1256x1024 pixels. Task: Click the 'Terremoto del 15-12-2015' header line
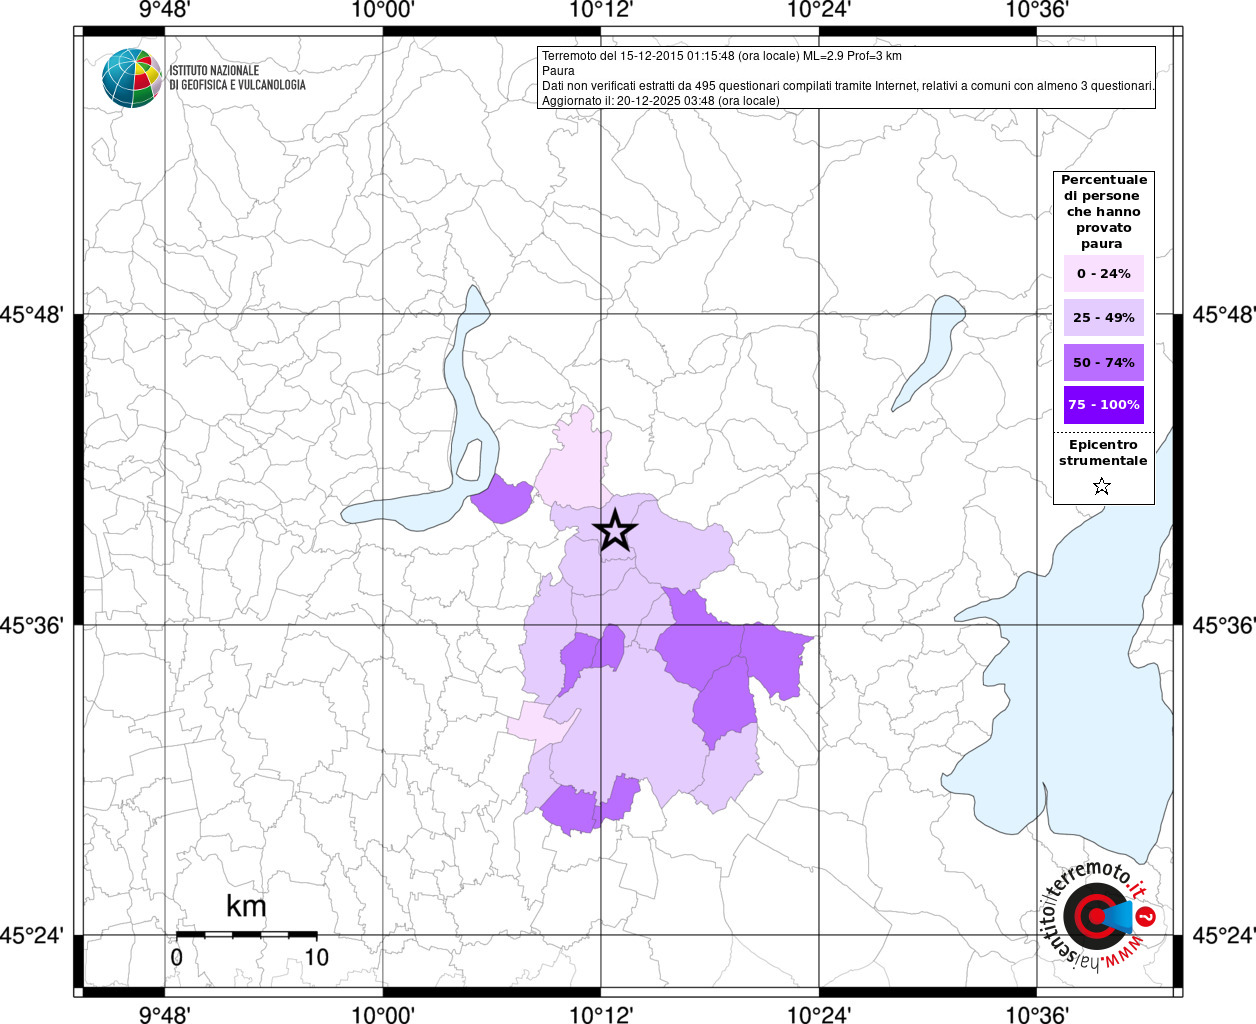tap(721, 56)
